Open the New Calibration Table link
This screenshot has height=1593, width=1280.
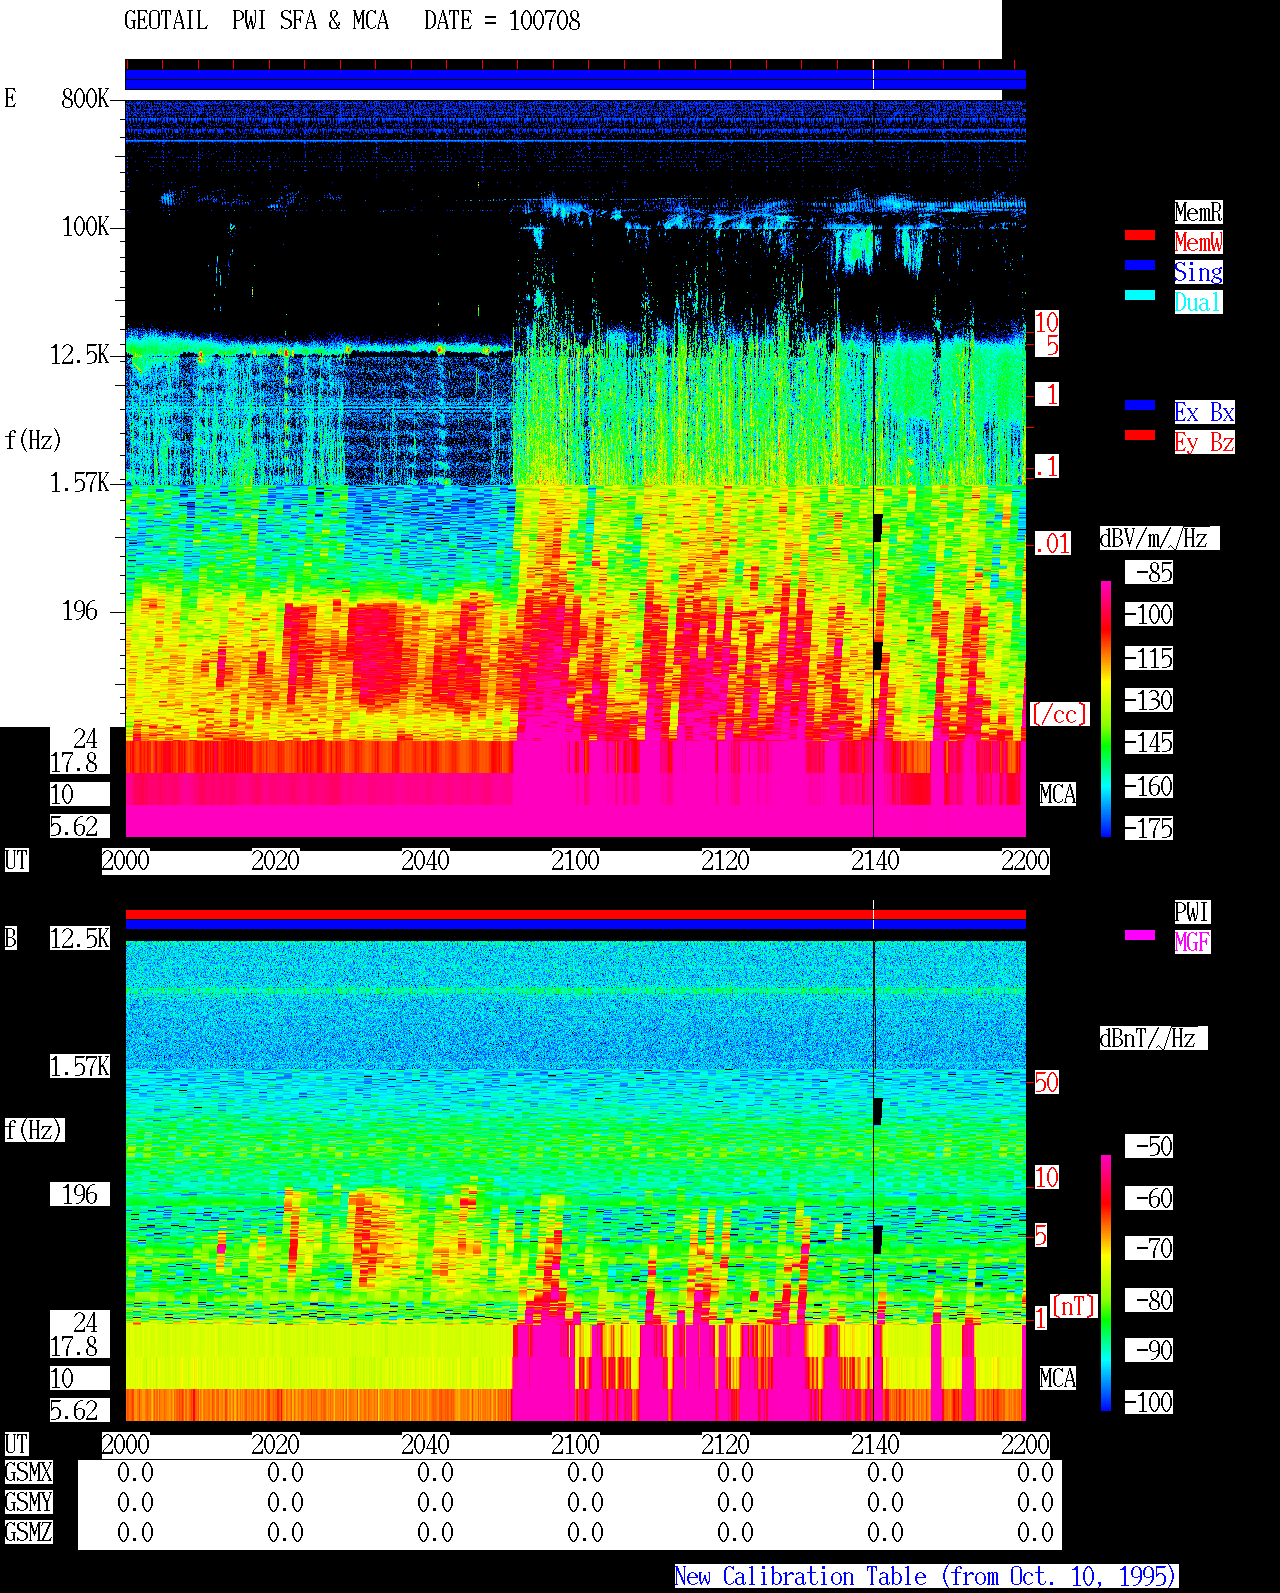(926, 1576)
